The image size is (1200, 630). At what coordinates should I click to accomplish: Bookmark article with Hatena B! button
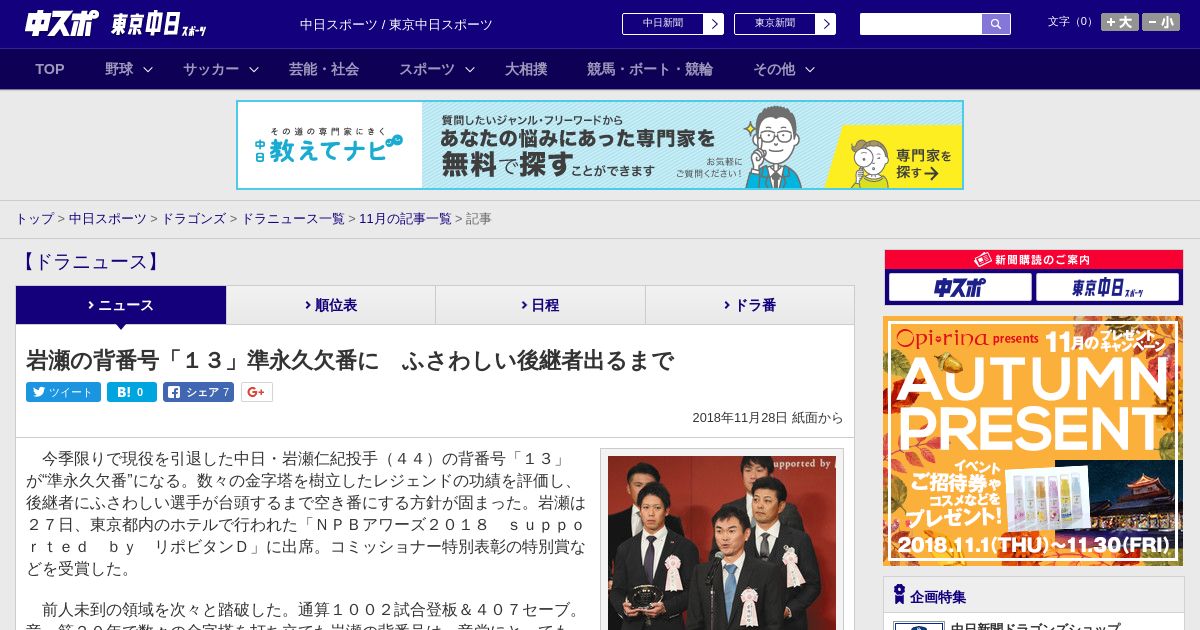point(132,392)
